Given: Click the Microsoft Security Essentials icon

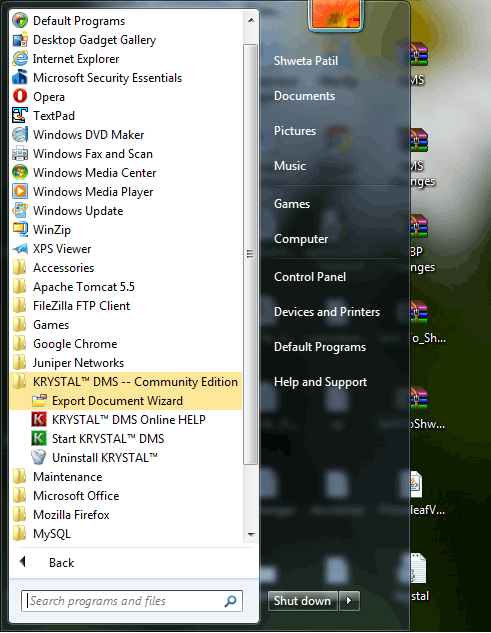Looking at the screenshot, I should pyautogui.click(x=20, y=78).
